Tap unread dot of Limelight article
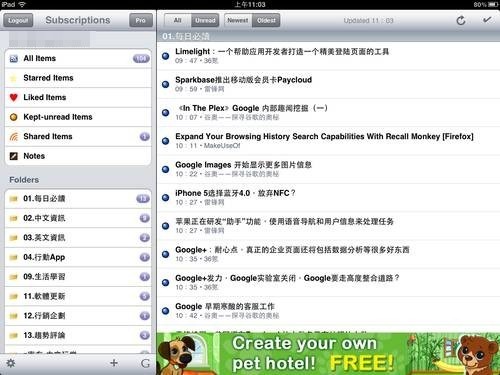 tap(165, 56)
